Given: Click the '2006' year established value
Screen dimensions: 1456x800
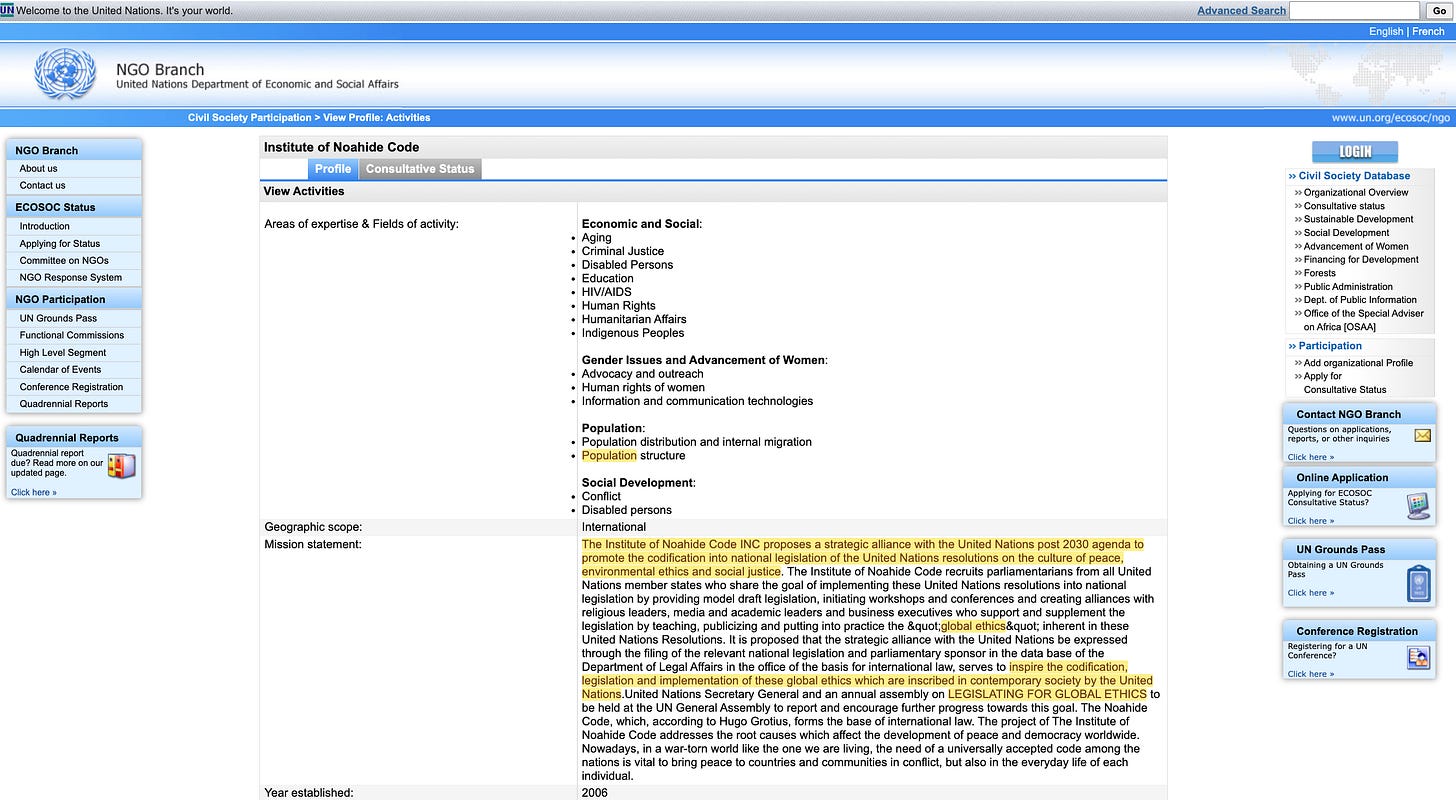Looking at the screenshot, I should tap(594, 793).
